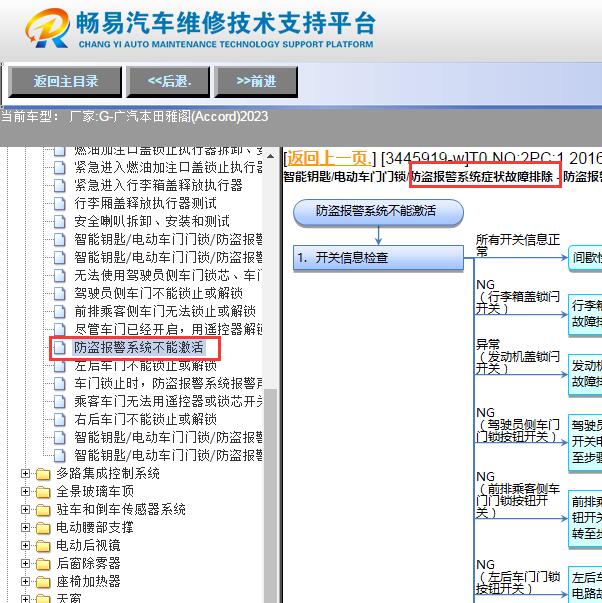Click the tree panel vertical scrollbar thumb
Screen dimensions: 602x603
pyautogui.click(x=270, y=496)
